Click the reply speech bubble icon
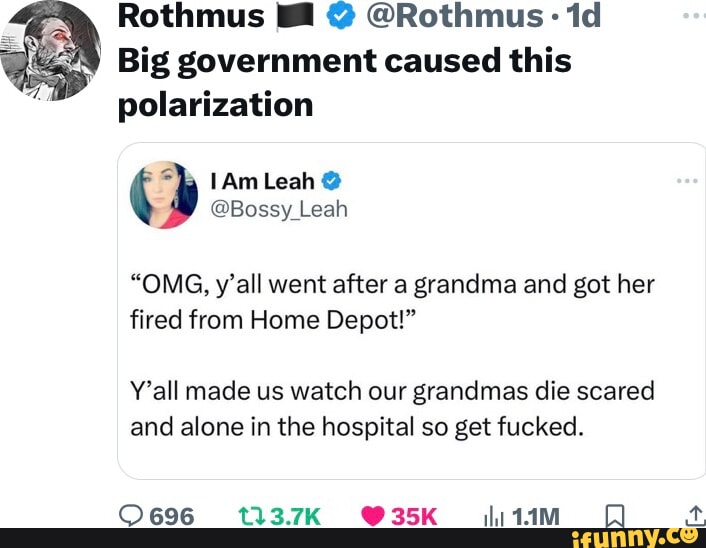This screenshot has width=706, height=548. 131,516
